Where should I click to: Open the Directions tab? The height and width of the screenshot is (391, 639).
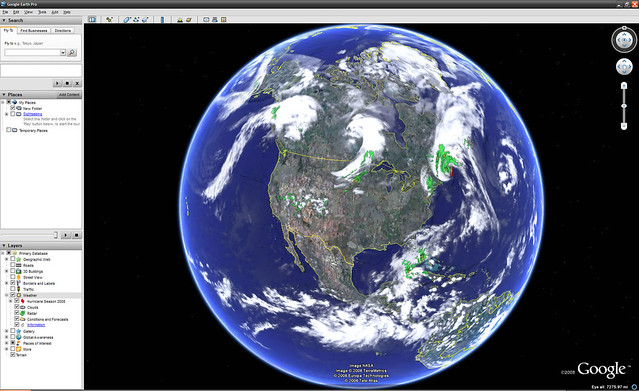pyautogui.click(x=63, y=31)
